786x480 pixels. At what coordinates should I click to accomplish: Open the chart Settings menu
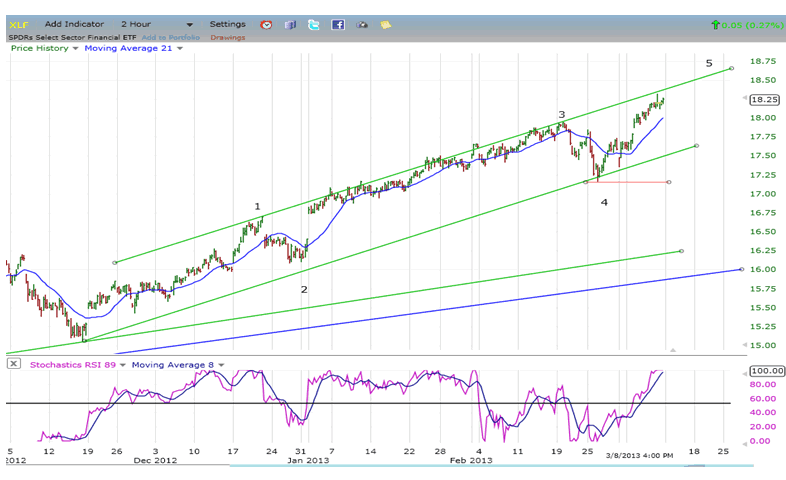click(227, 24)
